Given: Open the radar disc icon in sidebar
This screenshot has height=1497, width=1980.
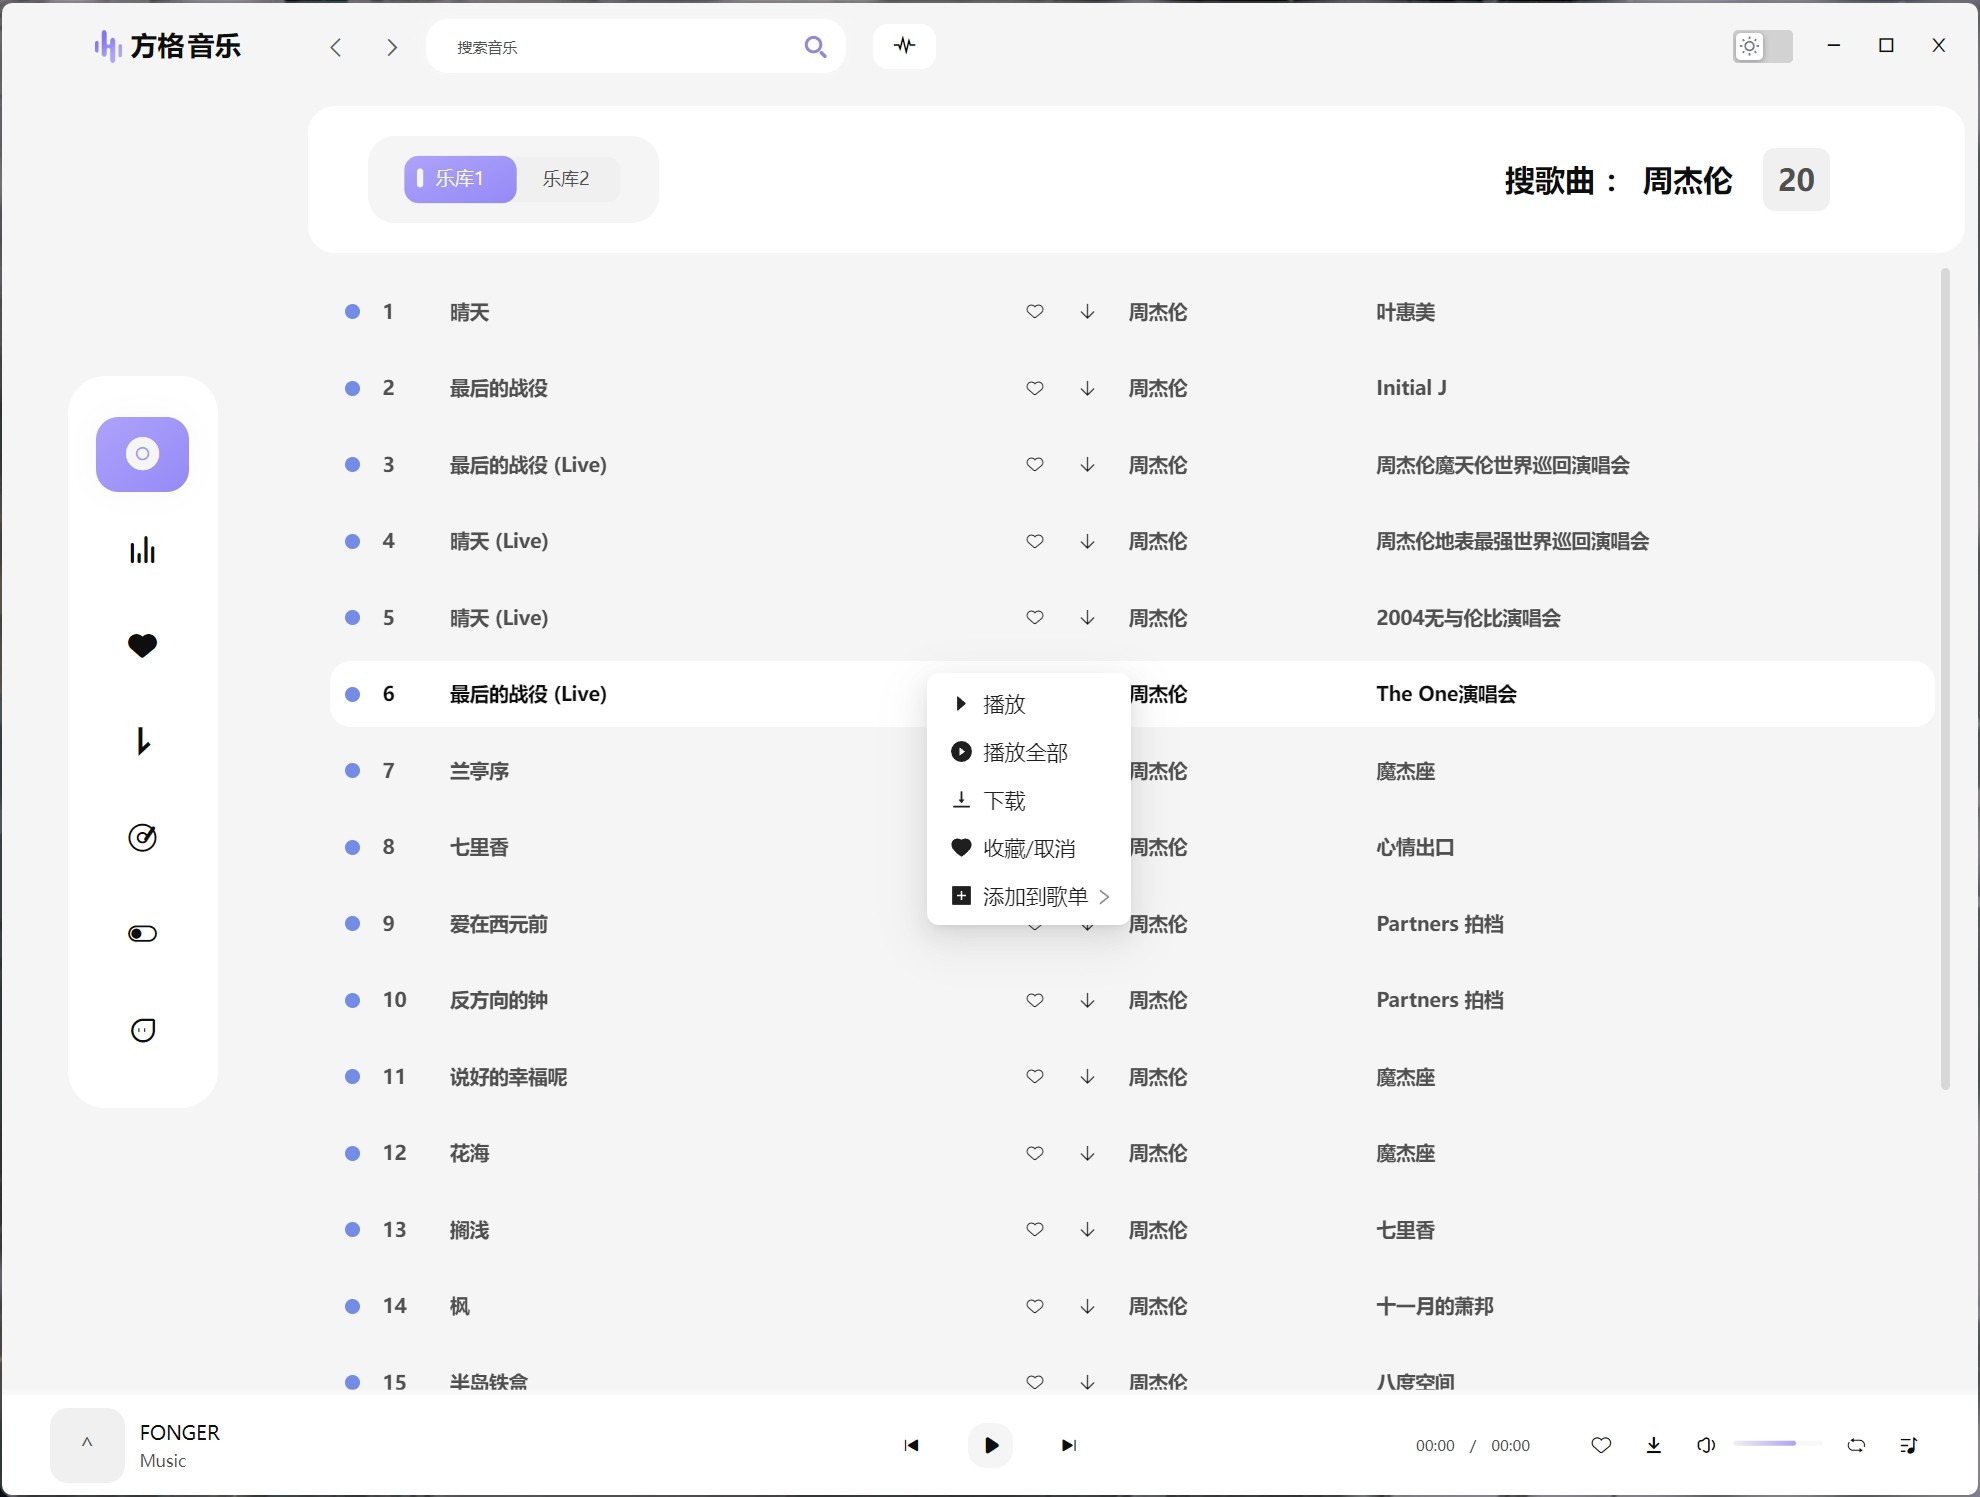Looking at the screenshot, I should 142,837.
